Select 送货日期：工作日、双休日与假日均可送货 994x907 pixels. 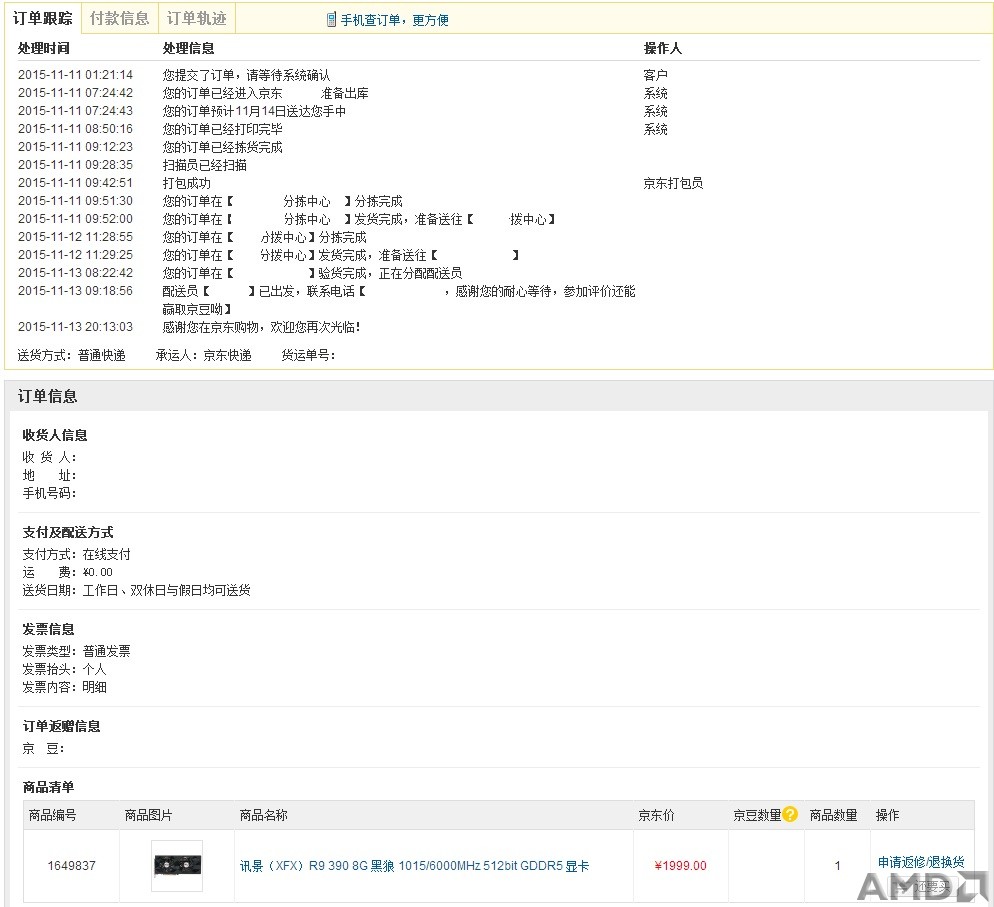[136, 591]
